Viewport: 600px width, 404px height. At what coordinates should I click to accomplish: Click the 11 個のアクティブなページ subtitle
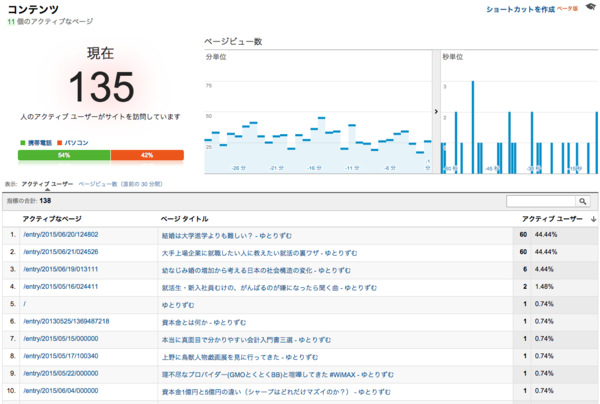[x=50, y=21]
